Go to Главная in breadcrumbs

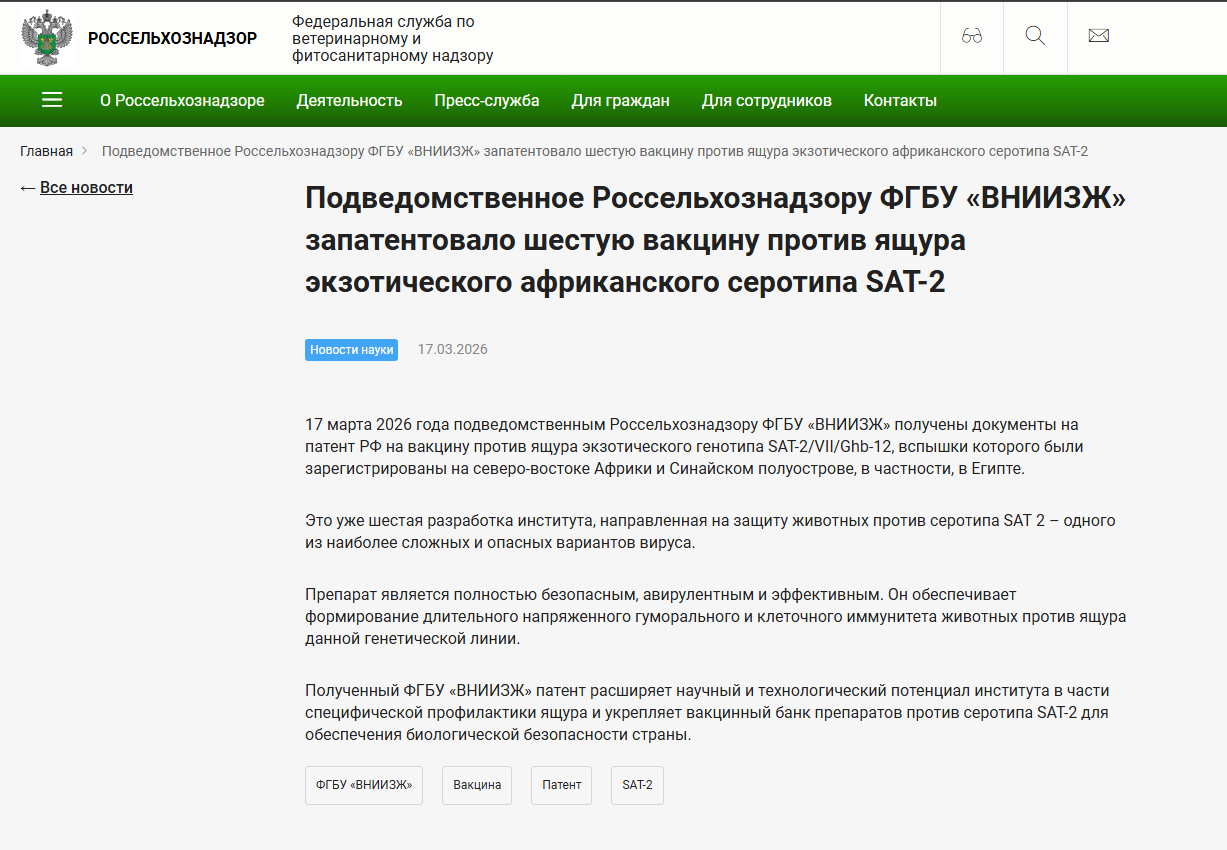coord(47,151)
